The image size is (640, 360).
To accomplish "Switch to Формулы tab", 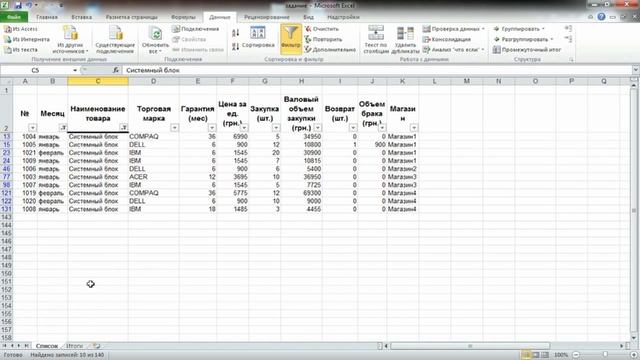I will pos(184,17).
